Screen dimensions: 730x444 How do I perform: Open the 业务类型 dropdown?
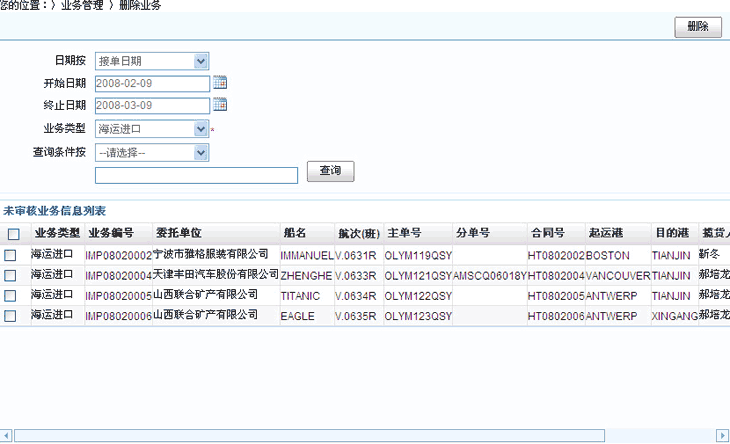(x=201, y=129)
